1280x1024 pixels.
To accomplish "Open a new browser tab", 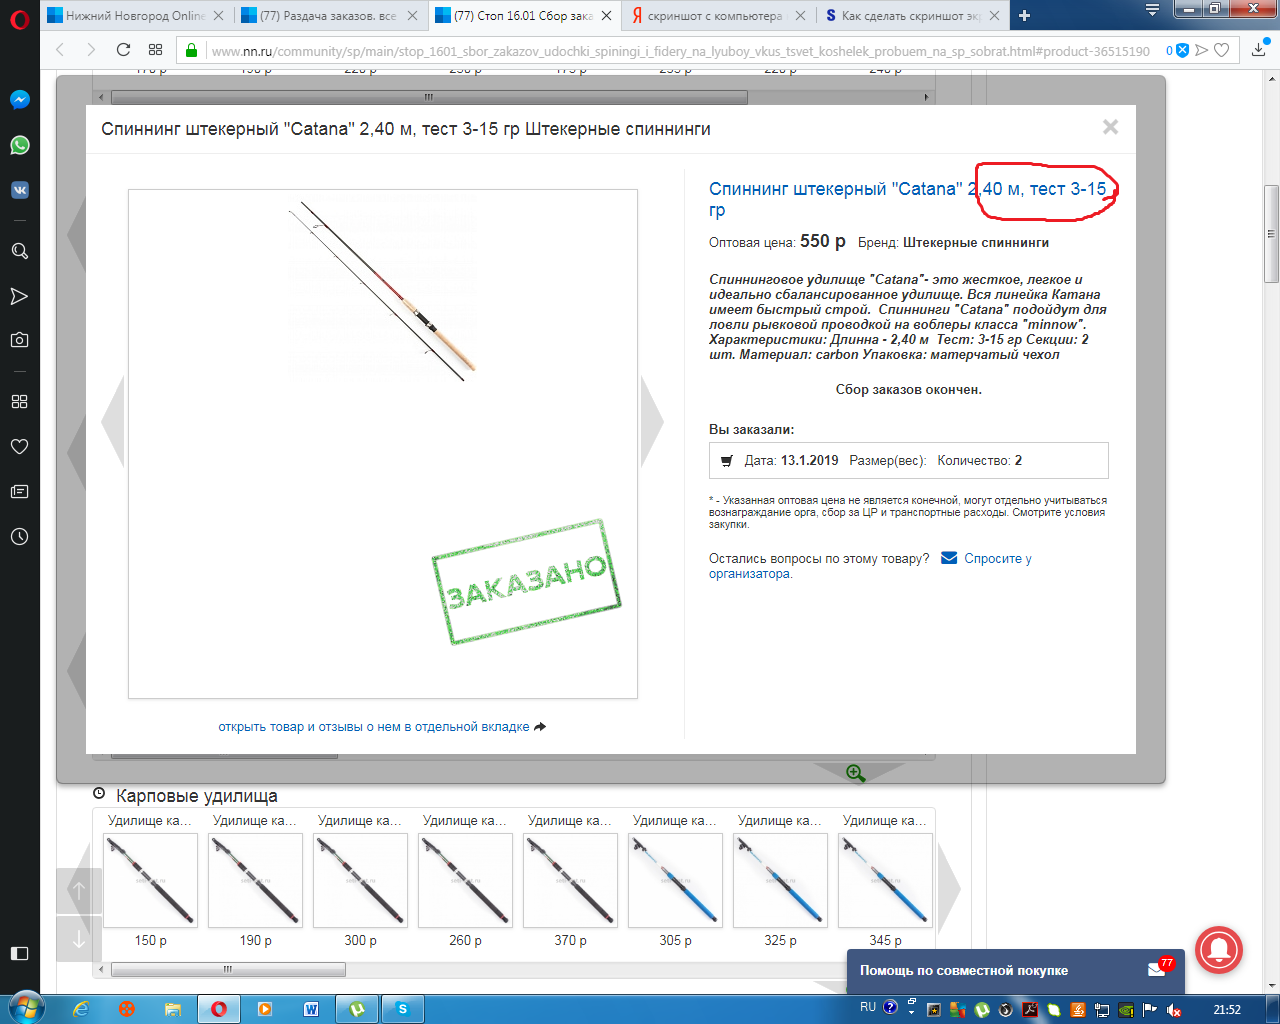I will 1024,16.
